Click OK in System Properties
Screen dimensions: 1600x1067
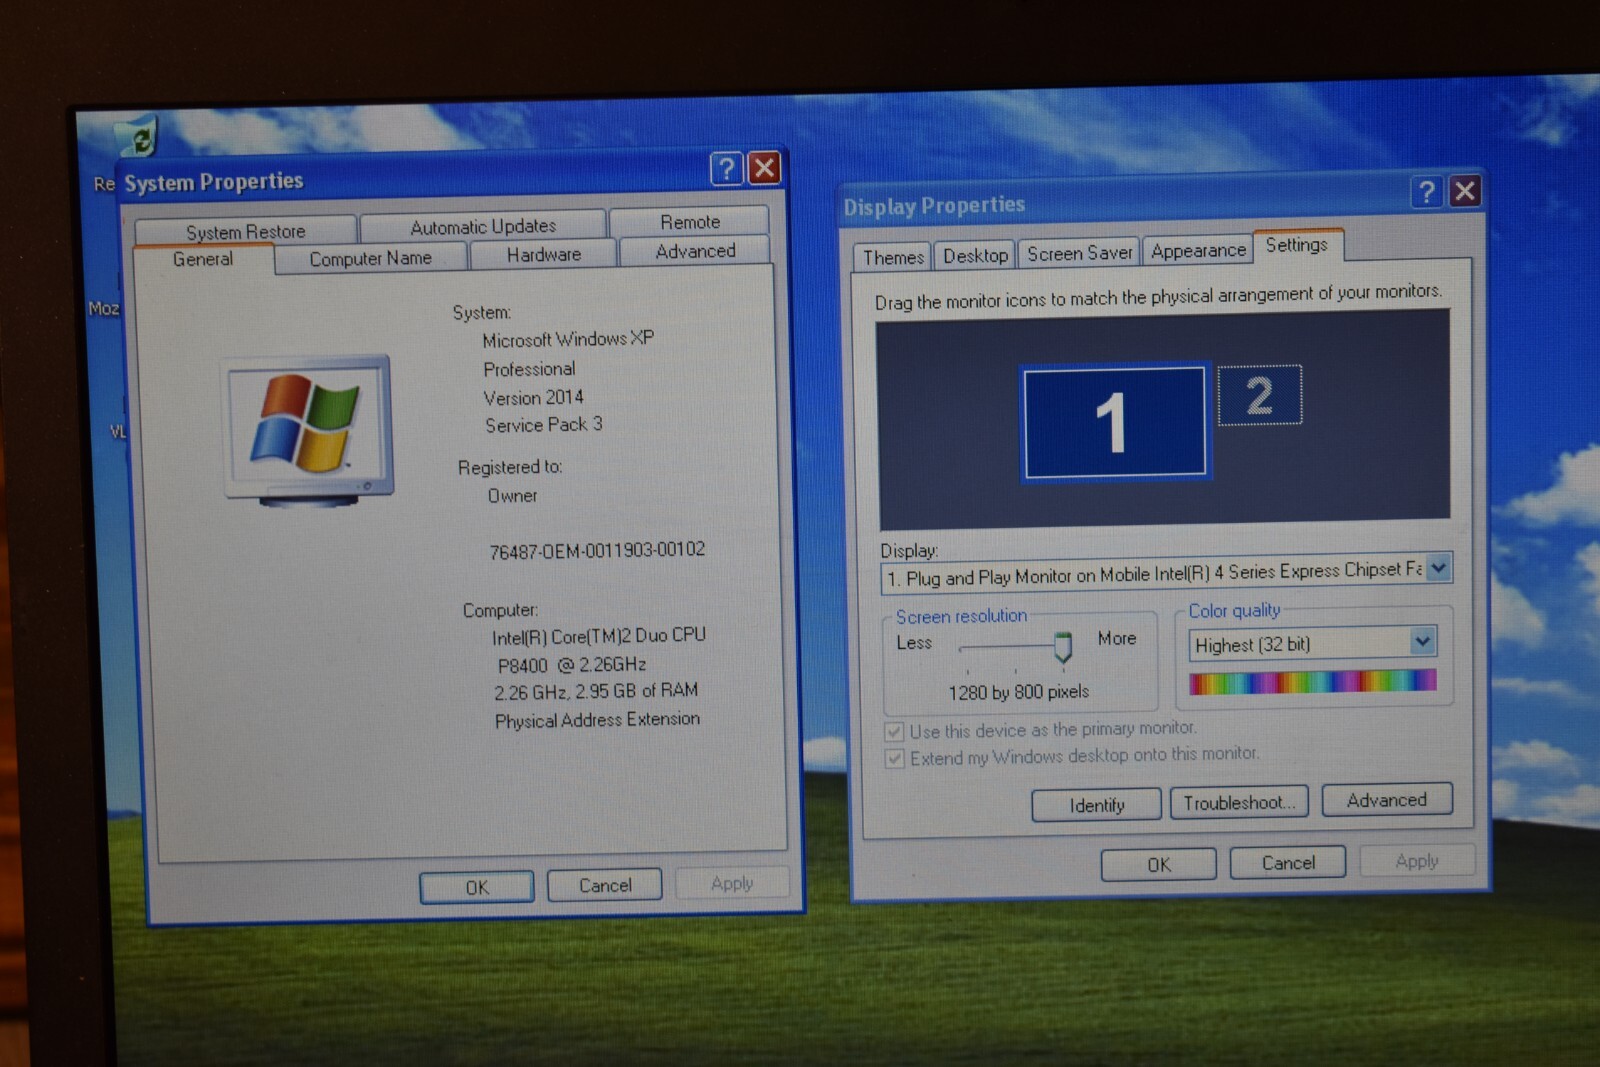(477, 887)
